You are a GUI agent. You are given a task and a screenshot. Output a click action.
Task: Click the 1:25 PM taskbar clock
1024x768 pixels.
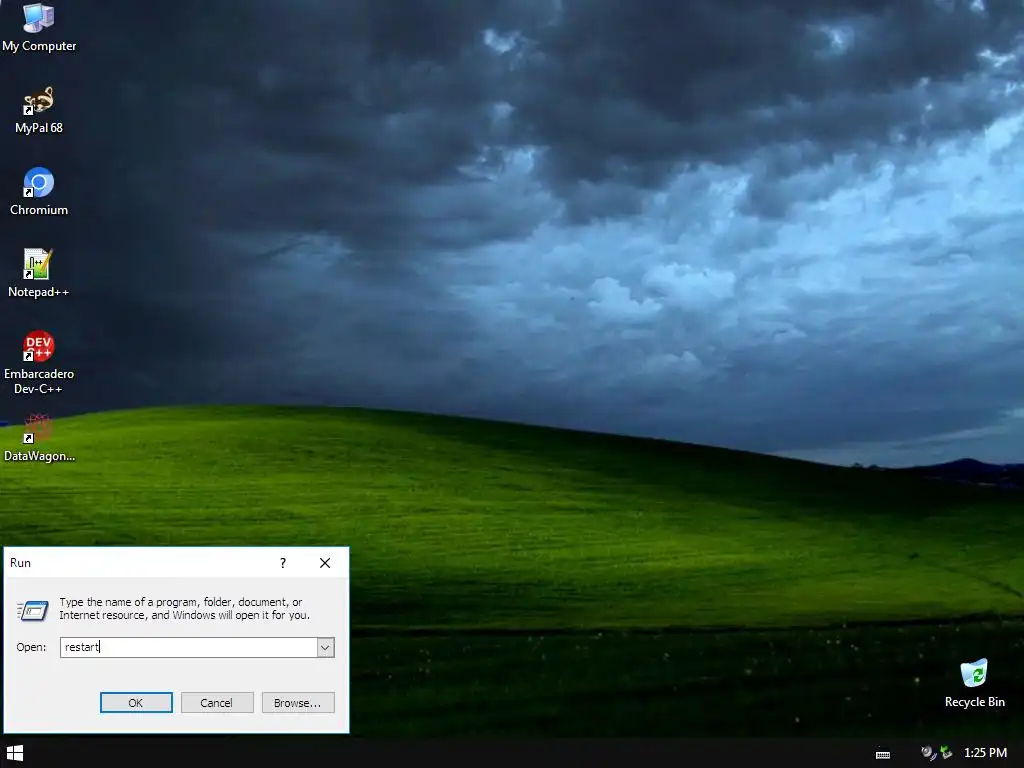pyautogui.click(x=985, y=753)
